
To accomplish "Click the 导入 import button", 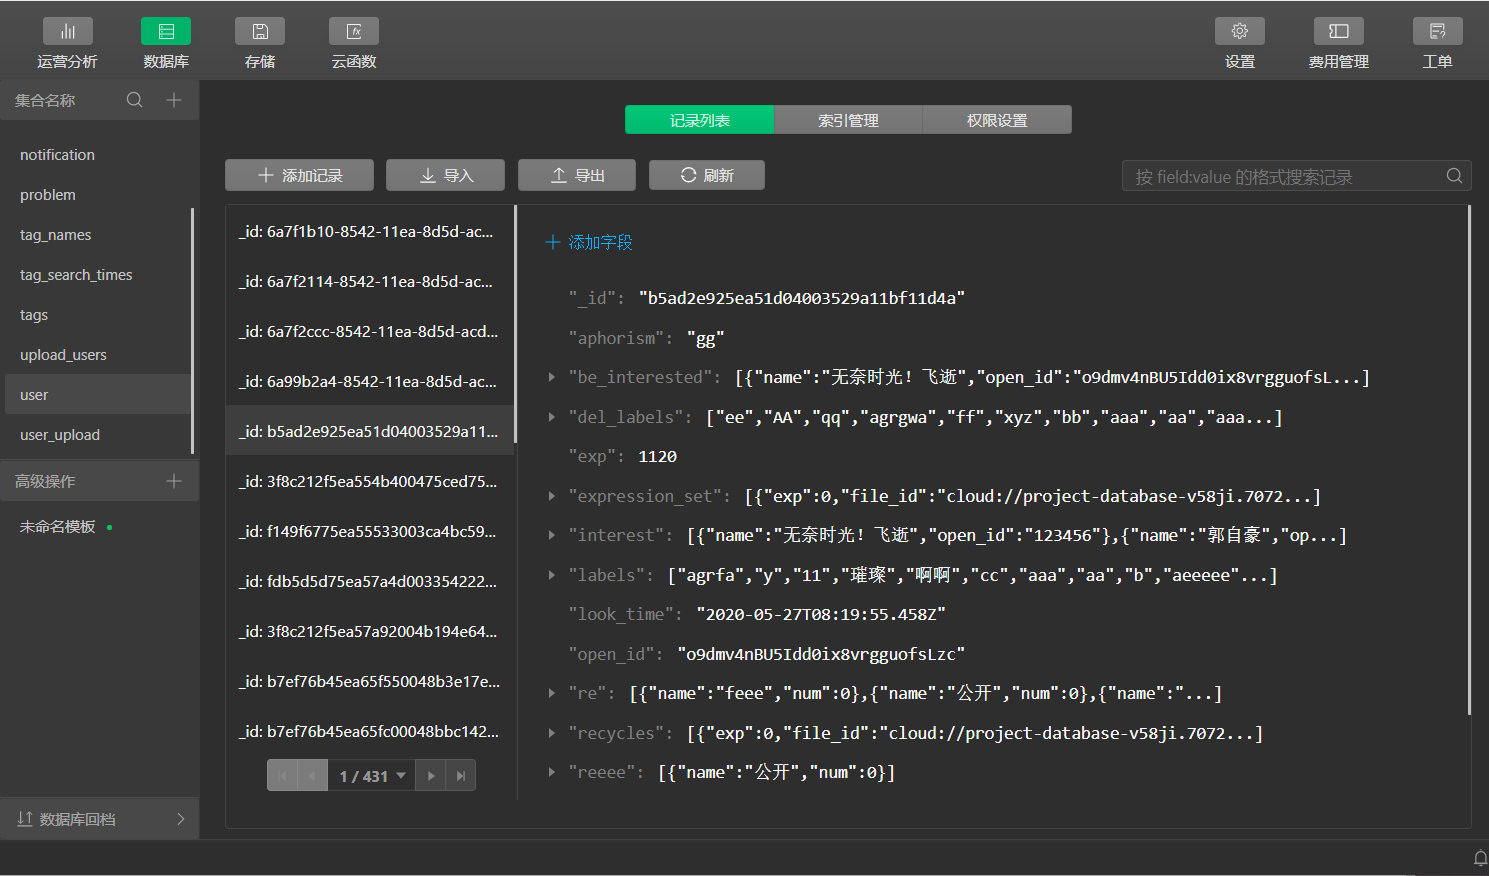I will [x=445, y=175].
